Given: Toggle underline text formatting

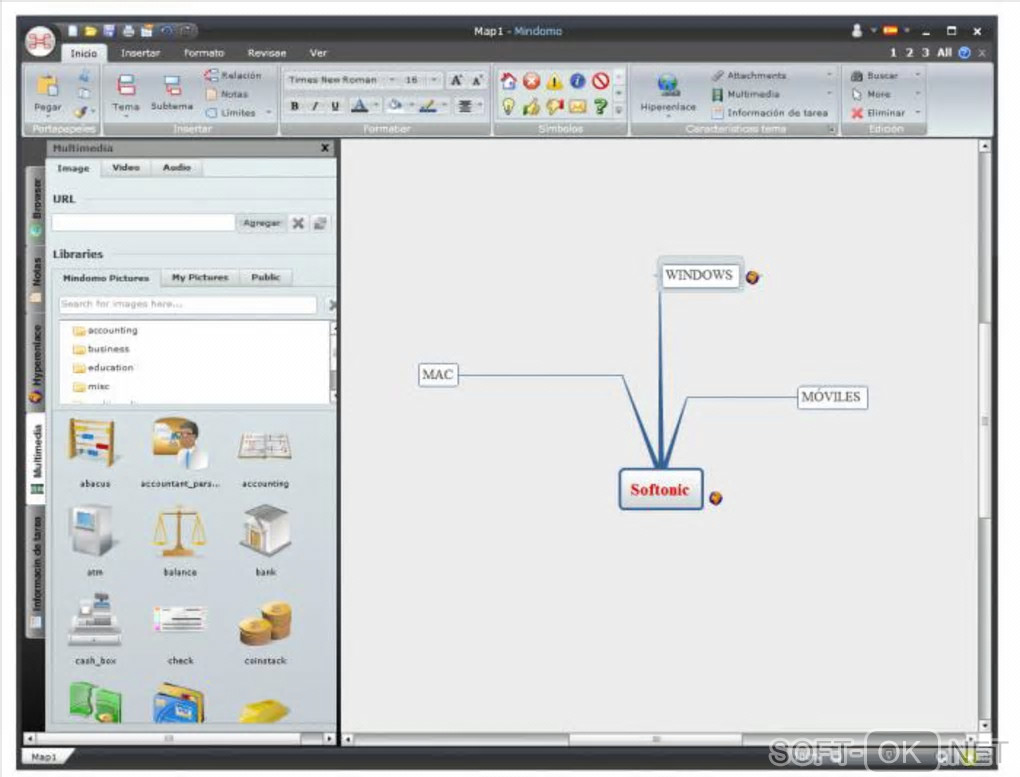Looking at the screenshot, I should (x=335, y=106).
